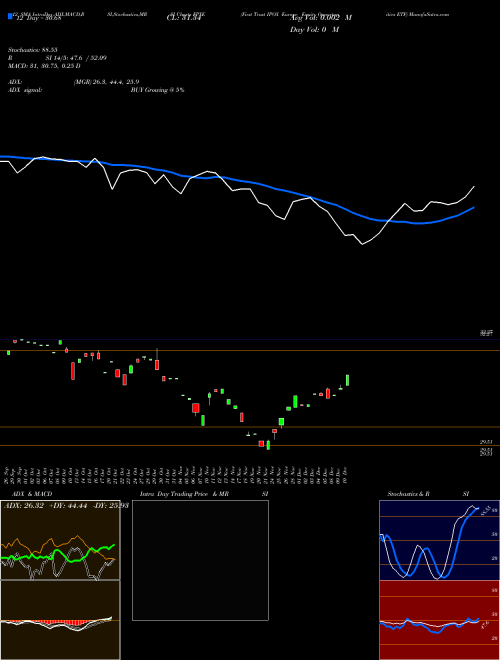This screenshot has width=500, height=660.
Task: Click the "MACD: 31, 30.75, 0.25 D" line
Action: coord(44,66)
